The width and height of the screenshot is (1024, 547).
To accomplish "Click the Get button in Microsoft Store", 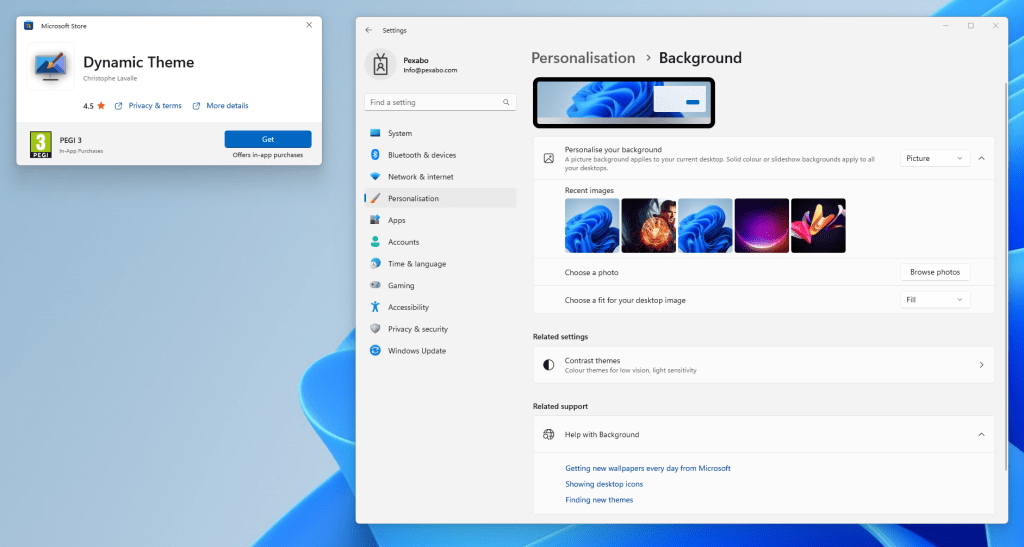I will point(268,139).
